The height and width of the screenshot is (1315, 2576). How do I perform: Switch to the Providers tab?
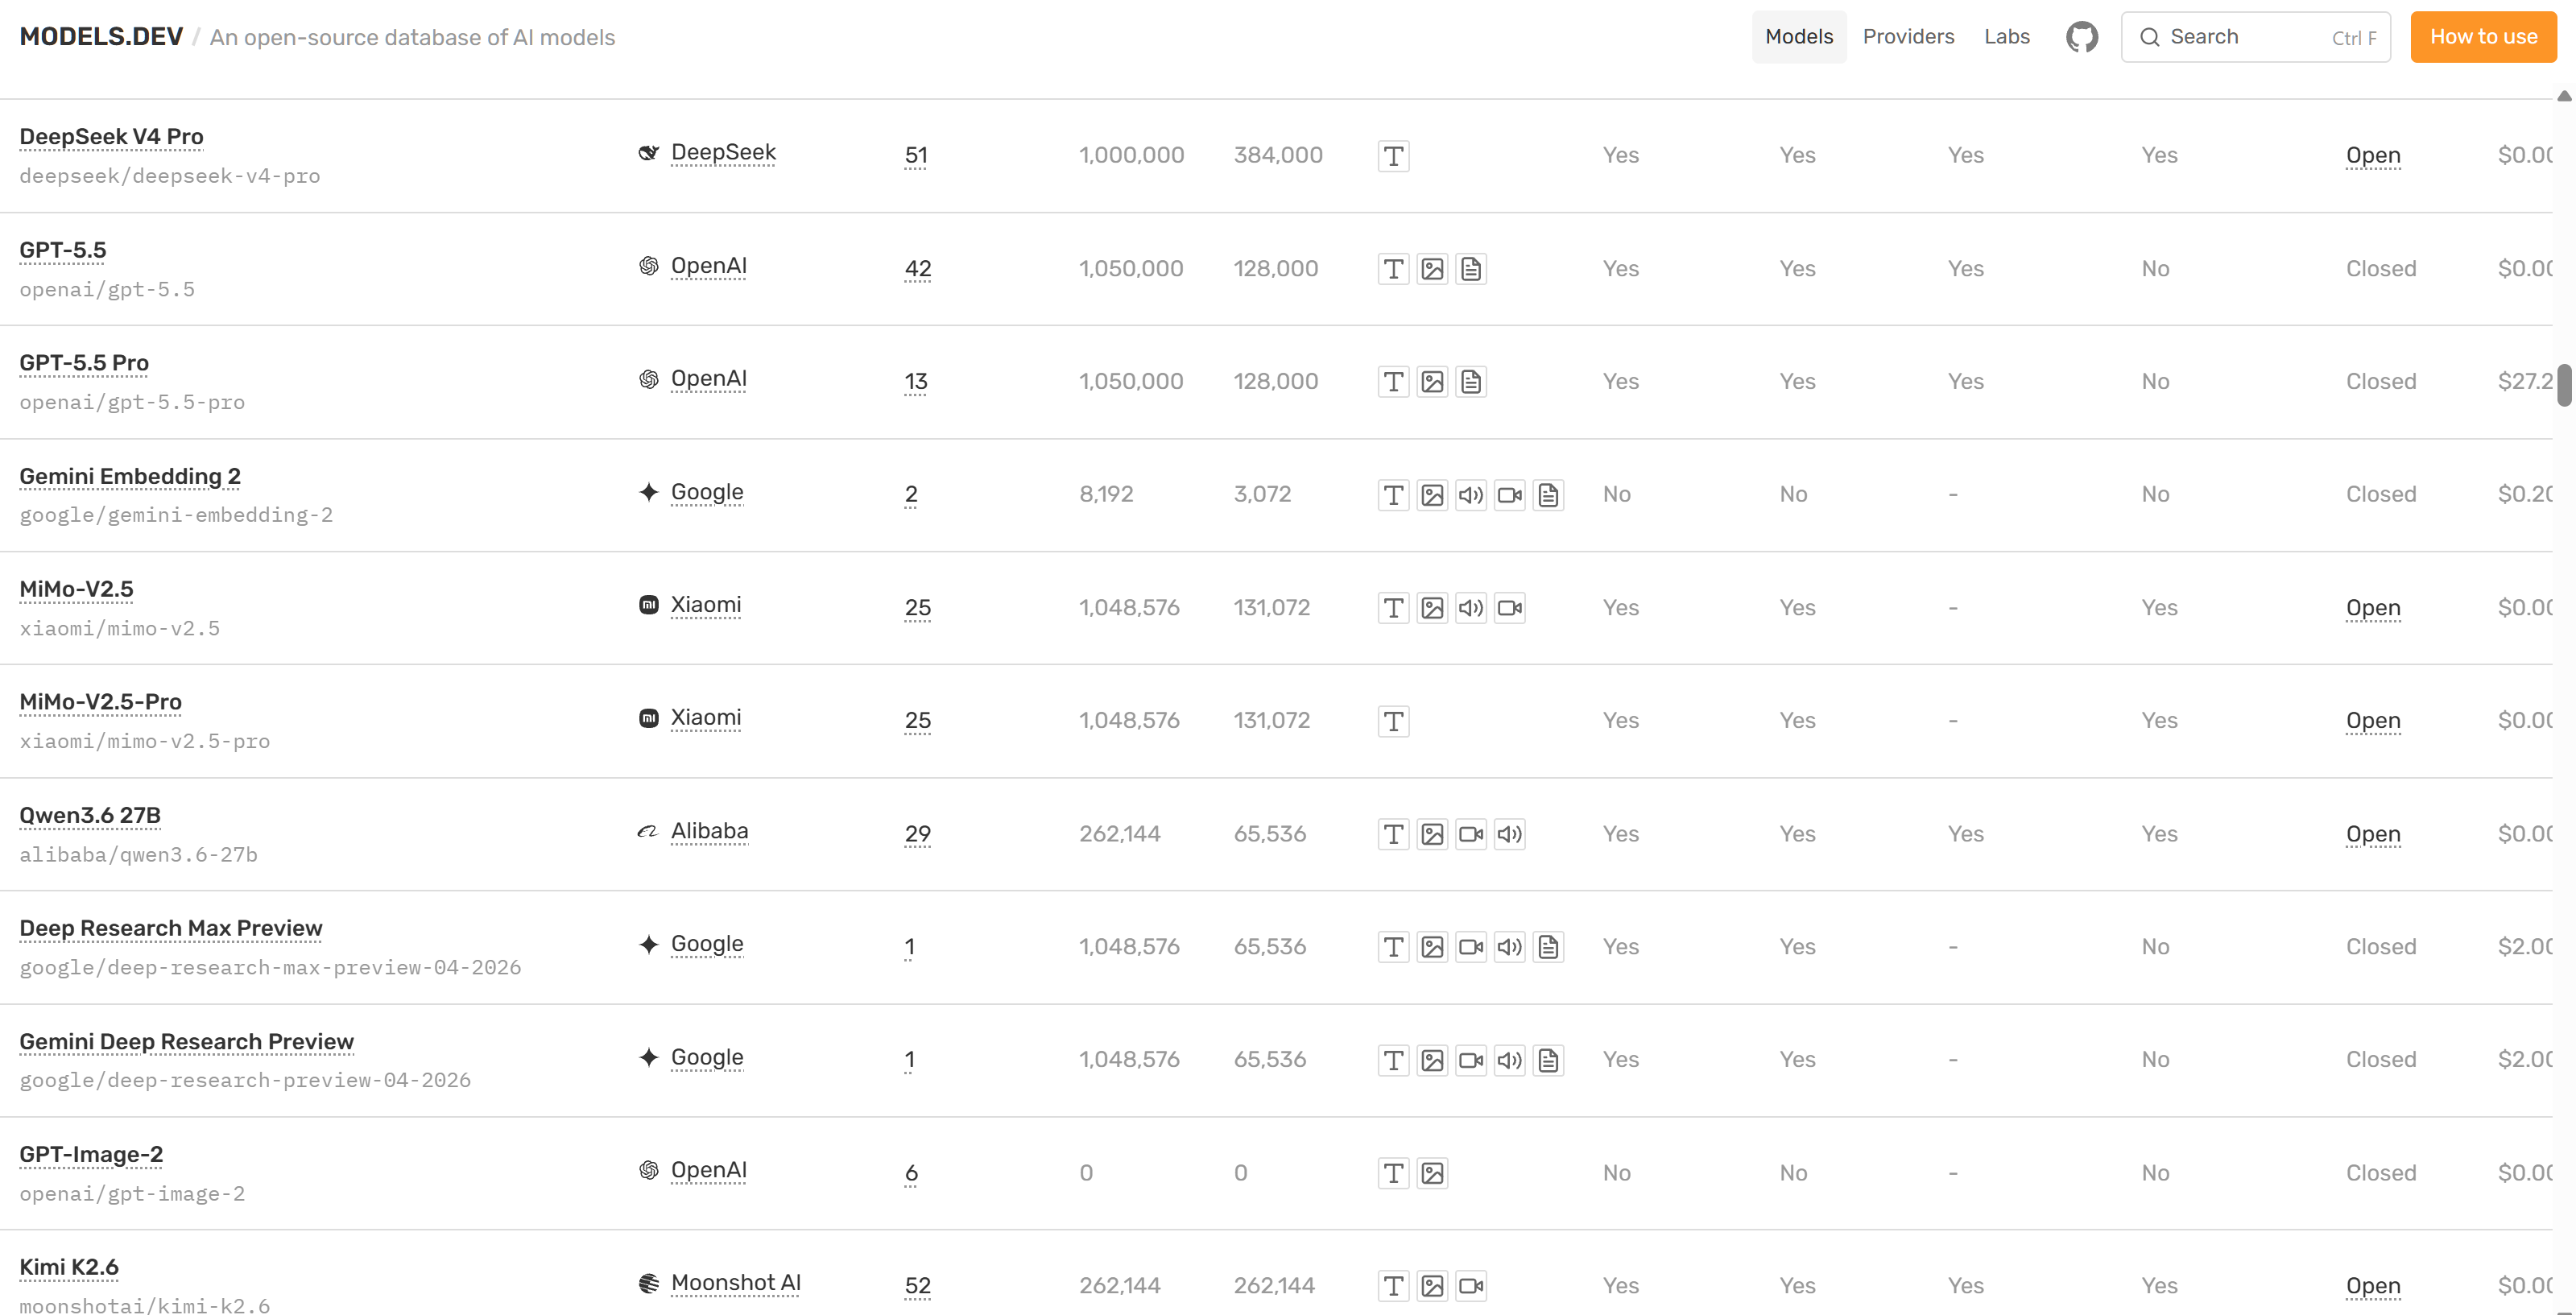(x=1908, y=37)
